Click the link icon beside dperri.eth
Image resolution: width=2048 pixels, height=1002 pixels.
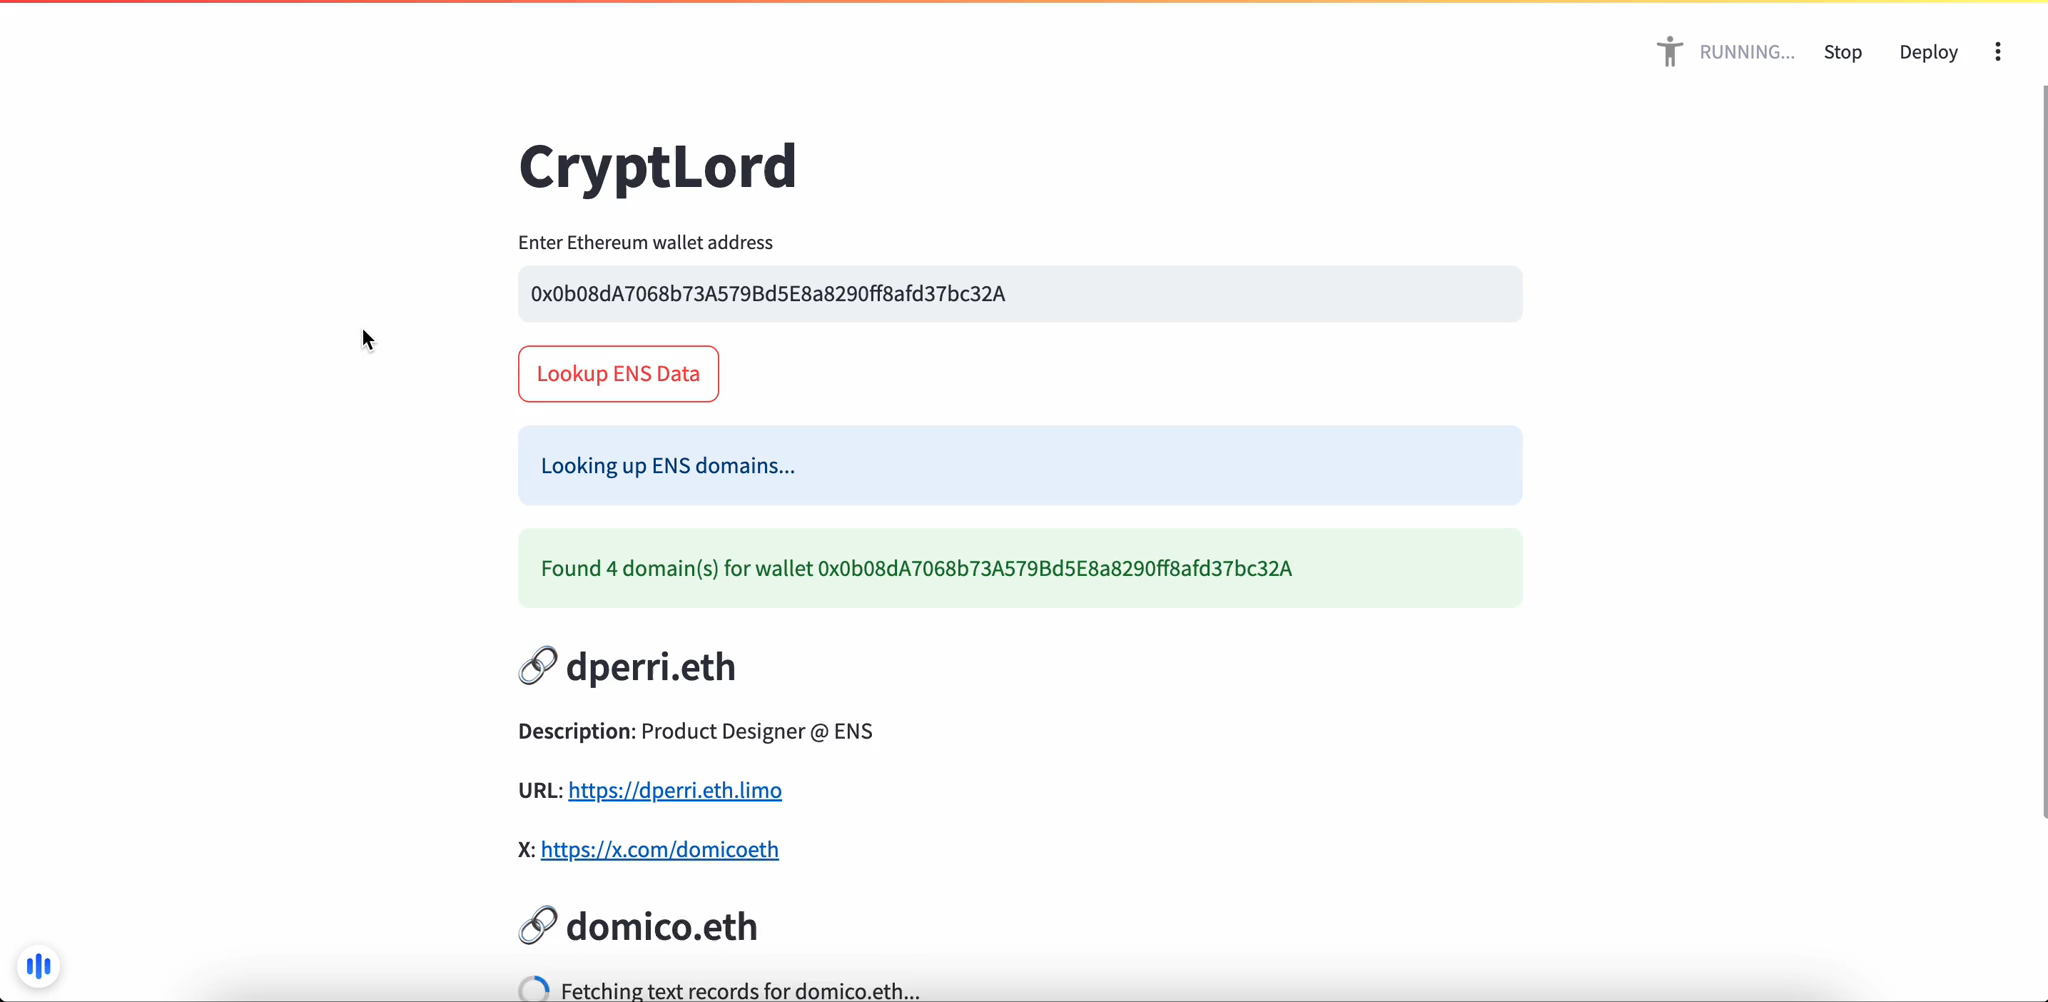click(537, 665)
